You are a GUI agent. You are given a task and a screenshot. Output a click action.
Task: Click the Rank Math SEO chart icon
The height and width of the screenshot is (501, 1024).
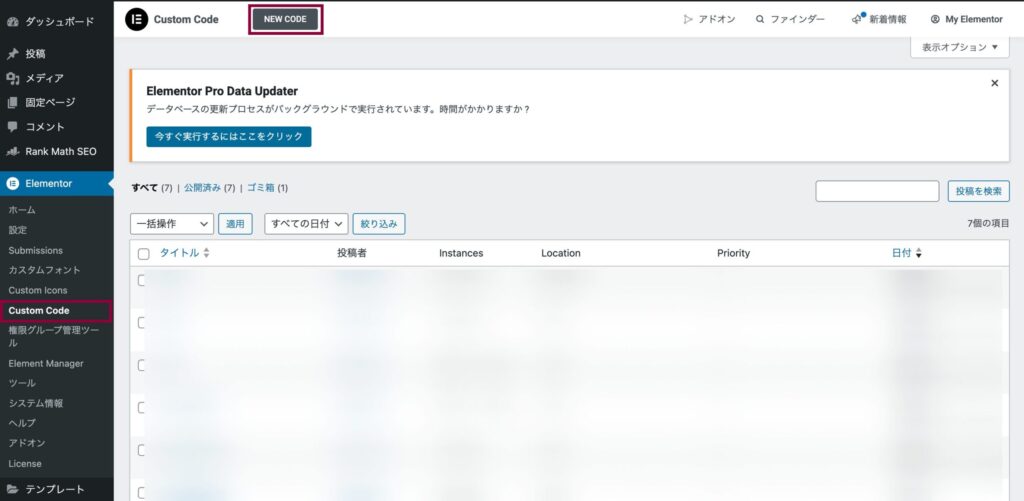[x=12, y=152]
